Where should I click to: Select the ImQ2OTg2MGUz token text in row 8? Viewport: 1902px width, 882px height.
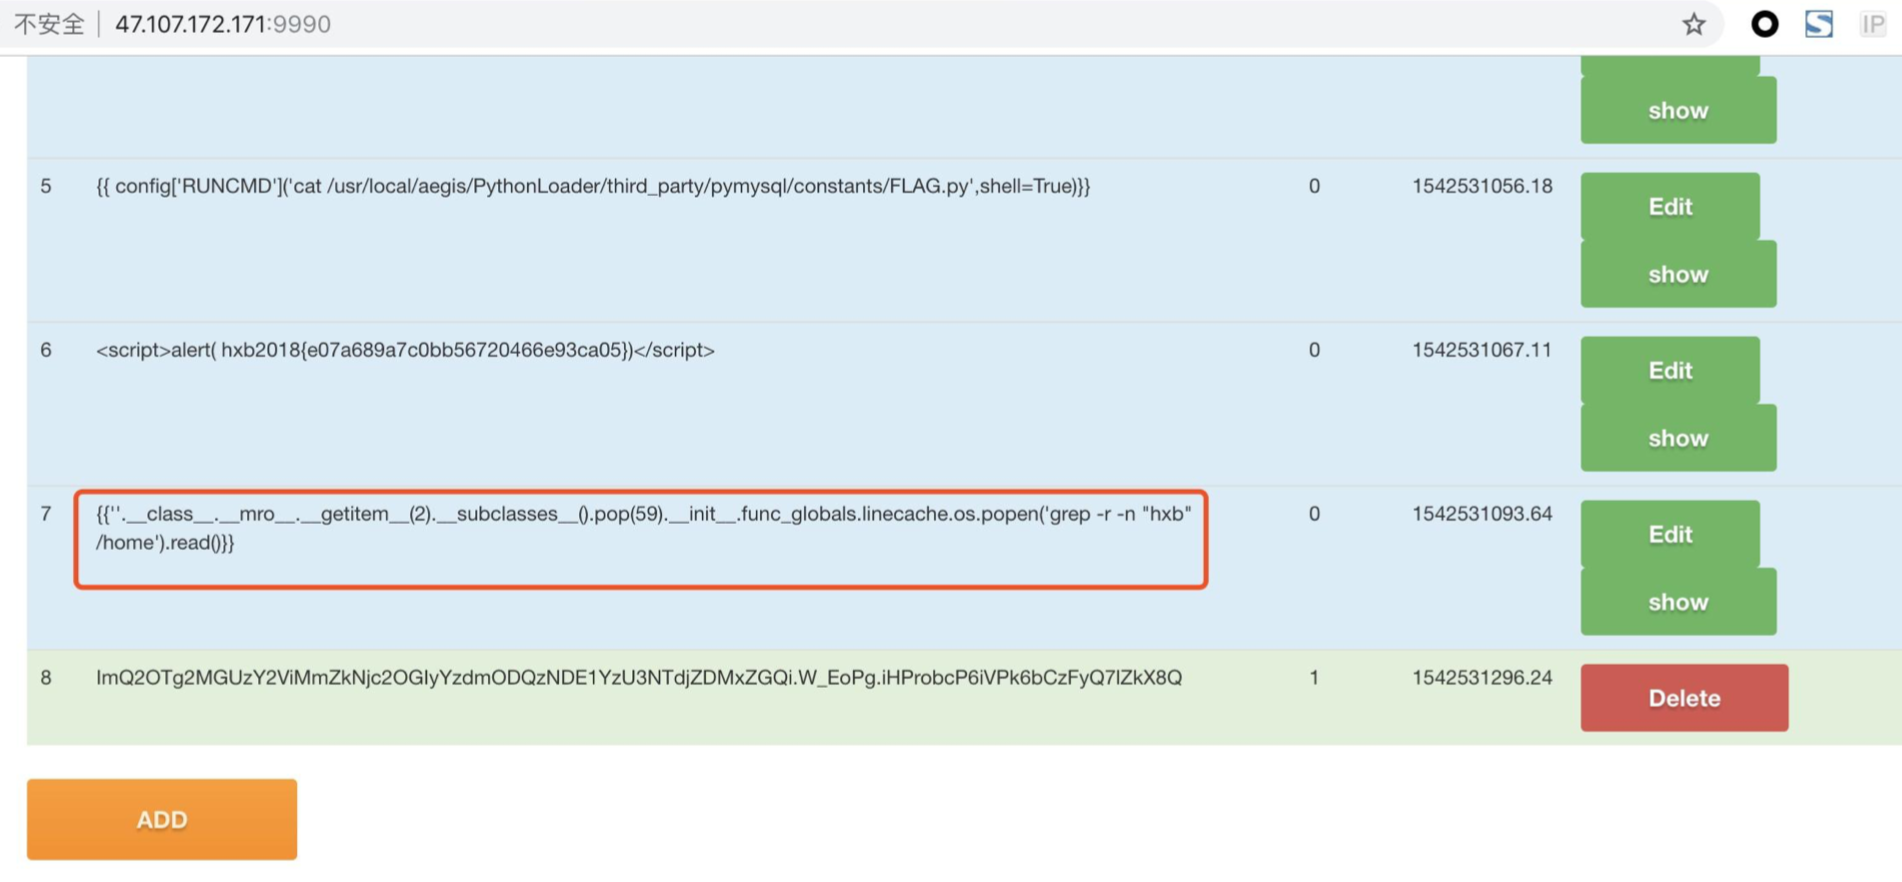point(639,678)
